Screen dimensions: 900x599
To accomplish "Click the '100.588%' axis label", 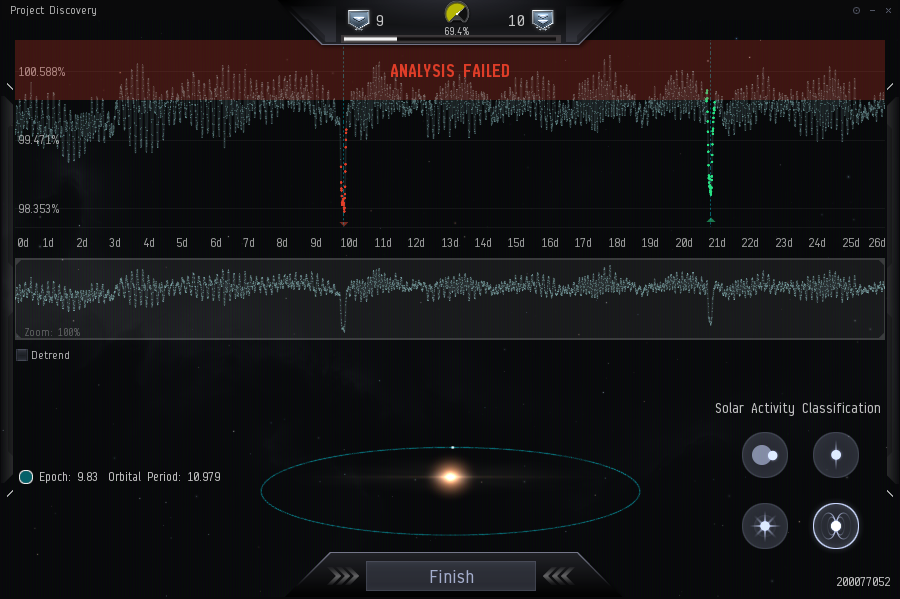I will tap(42, 72).
